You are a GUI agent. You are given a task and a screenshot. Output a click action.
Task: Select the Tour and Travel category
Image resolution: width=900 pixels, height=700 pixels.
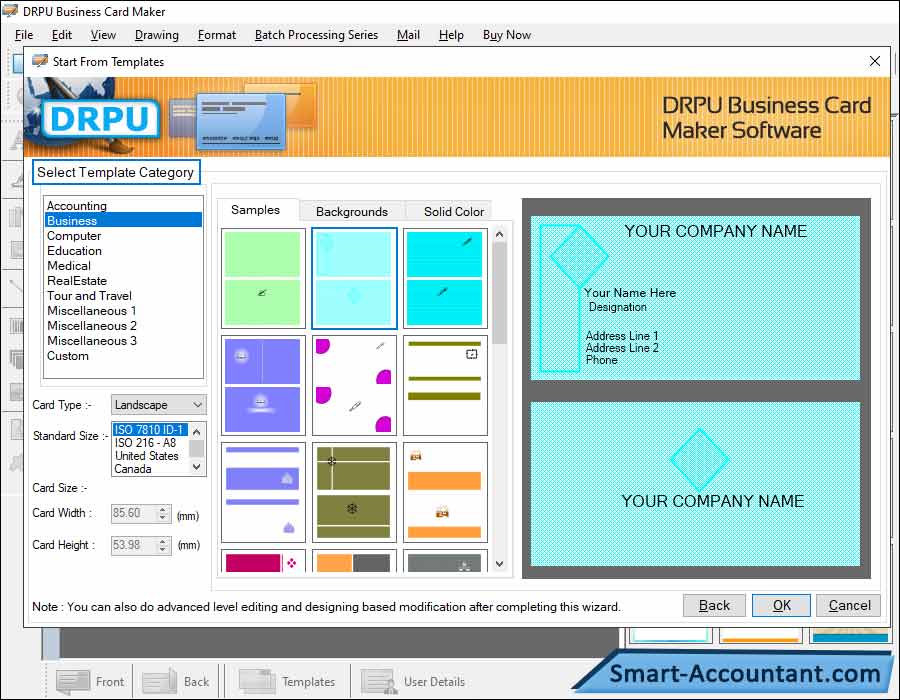pos(123,295)
